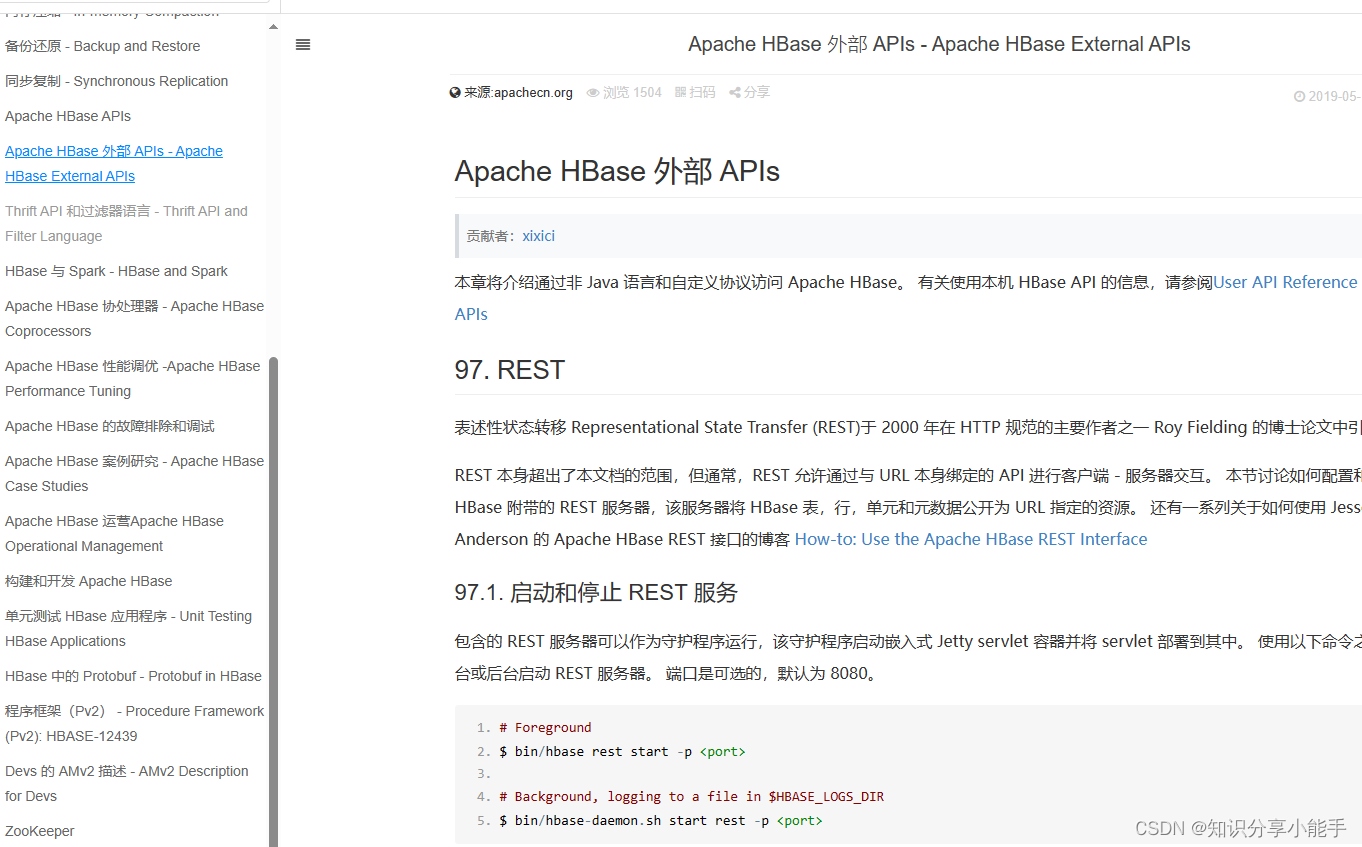Click the Apache HBase 外部 APIs heading
Viewport: 1362px width, 847px height.
(617, 171)
